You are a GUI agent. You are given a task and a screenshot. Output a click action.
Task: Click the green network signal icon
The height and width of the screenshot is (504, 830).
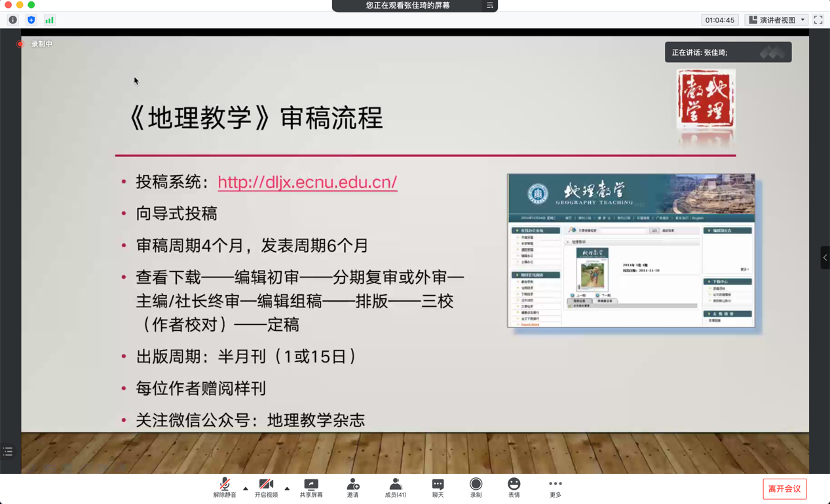(49, 20)
